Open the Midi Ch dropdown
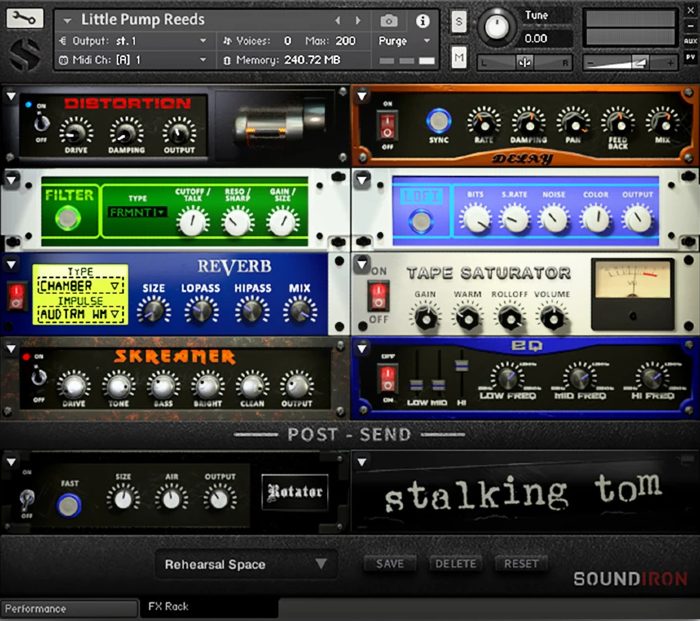Viewport: 700px width, 621px height. coord(133,60)
